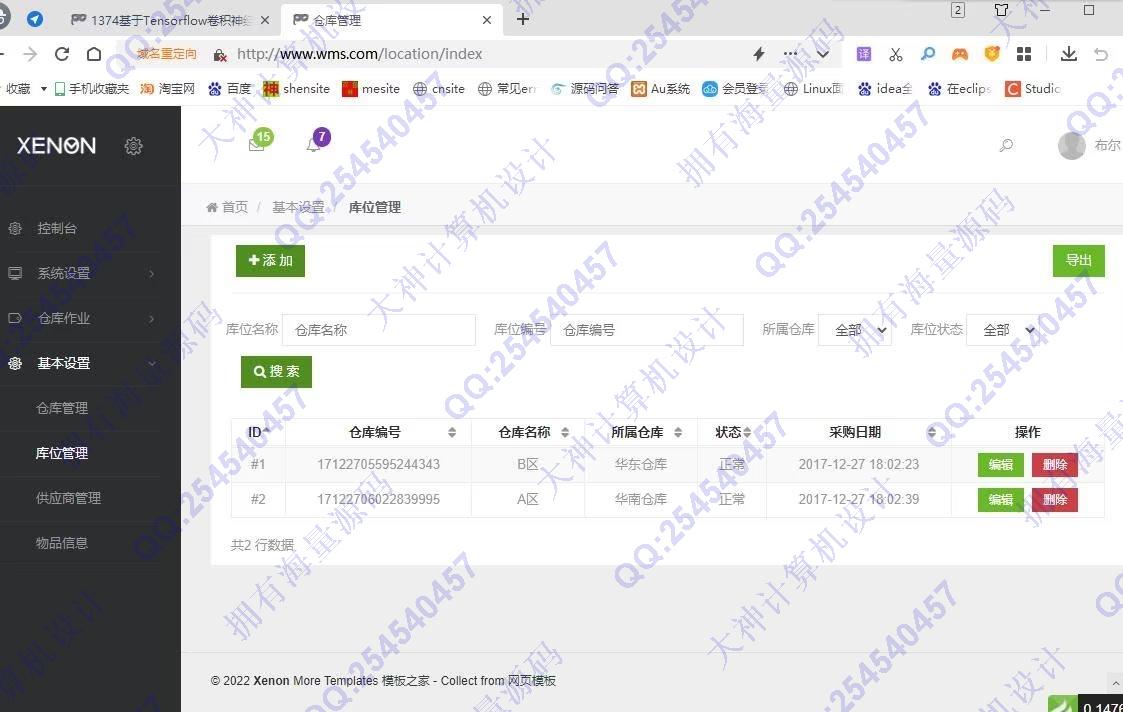Click the 库位编号 input field
Viewport: 1123px width, 712px height.
tap(647, 330)
